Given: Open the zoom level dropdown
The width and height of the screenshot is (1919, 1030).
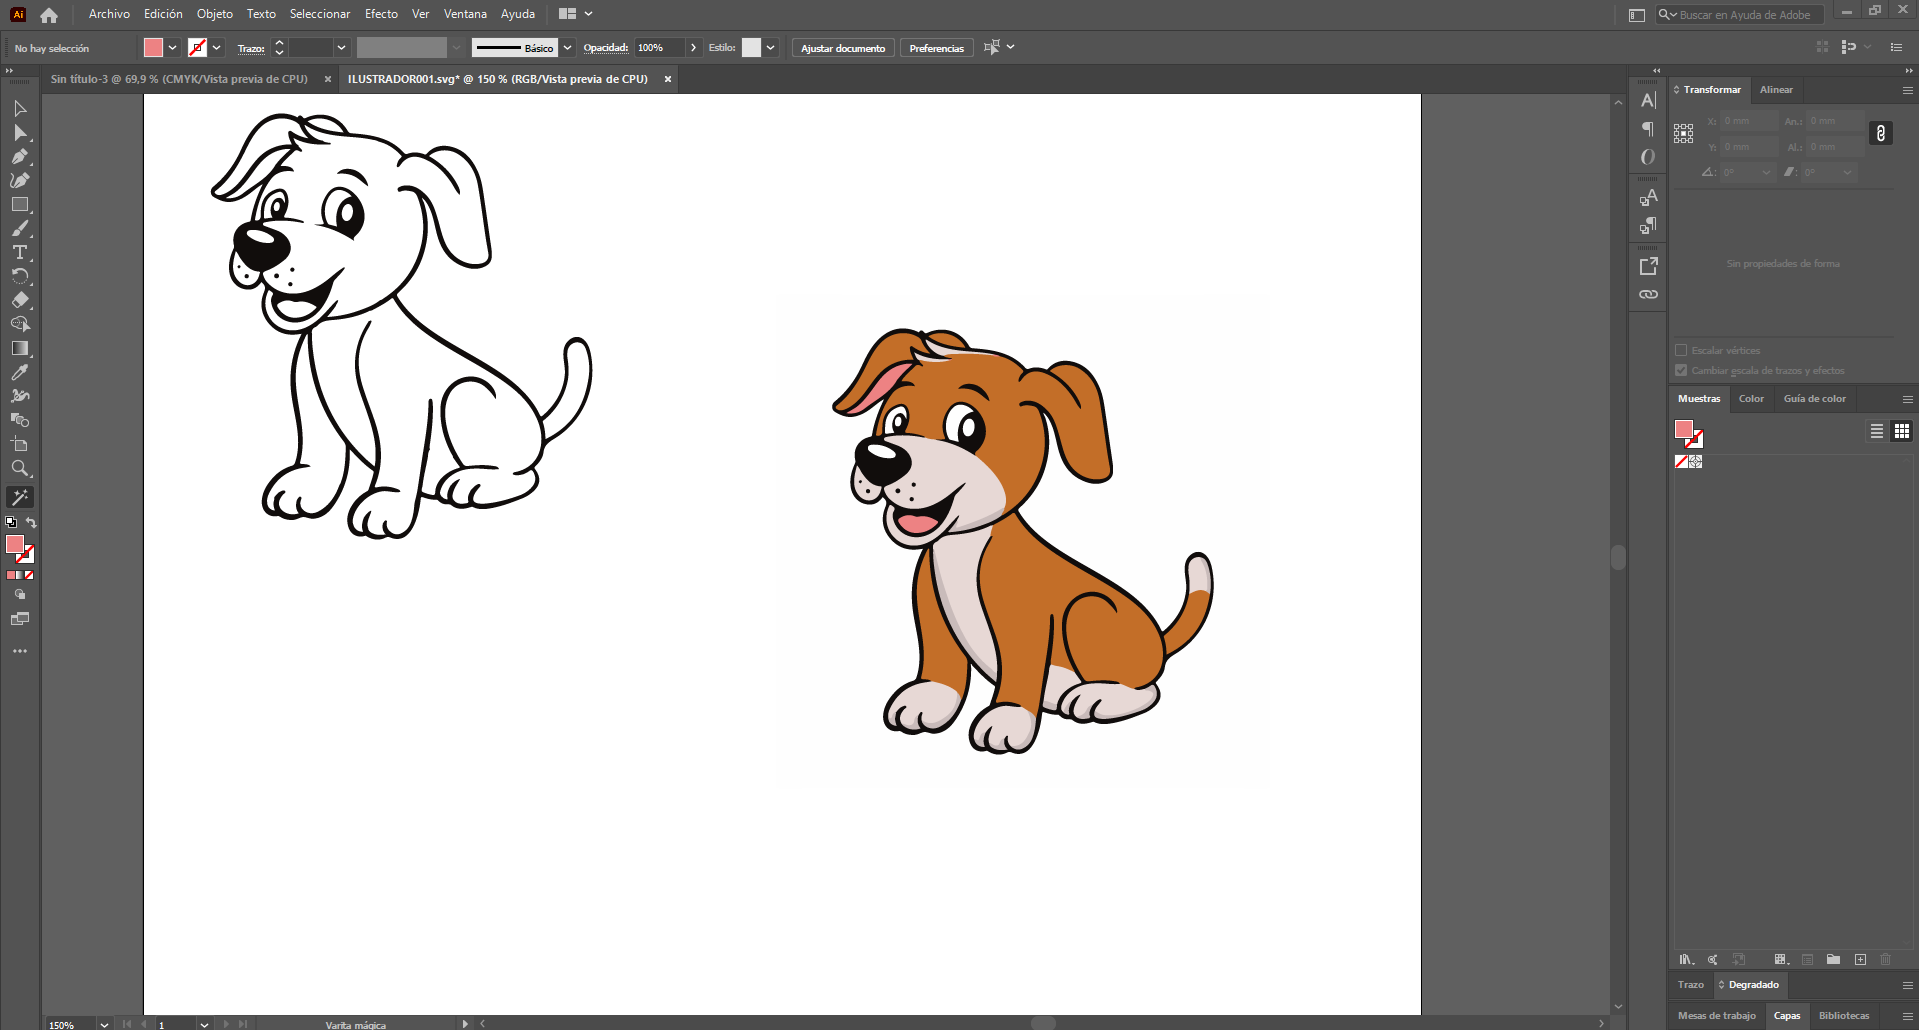Looking at the screenshot, I should click(x=104, y=1024).
